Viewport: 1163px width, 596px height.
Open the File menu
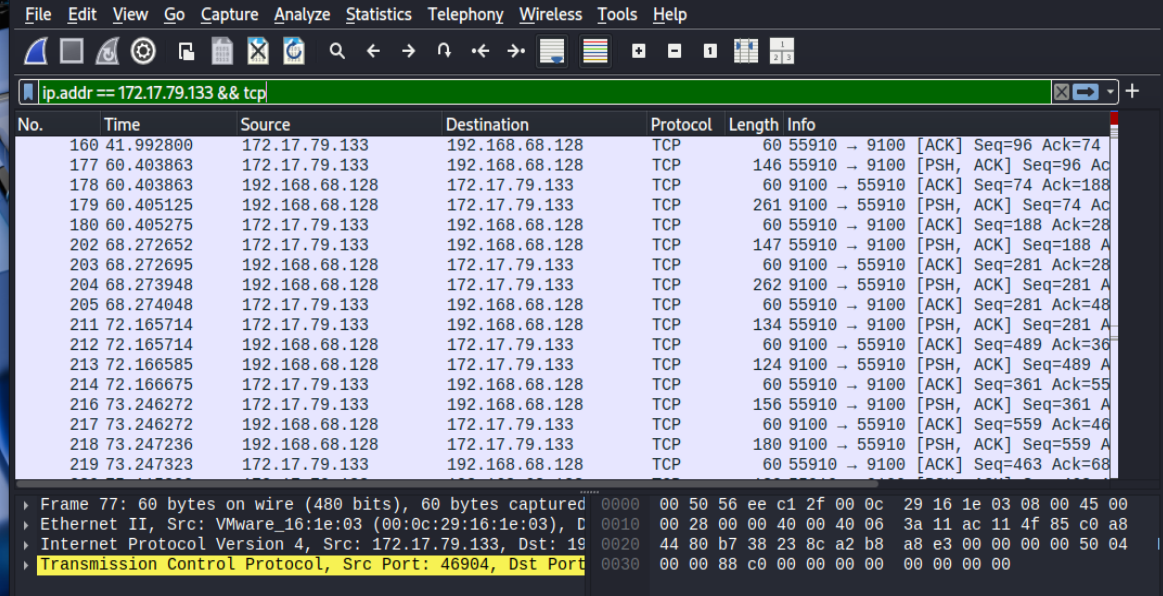click(38, 14)
